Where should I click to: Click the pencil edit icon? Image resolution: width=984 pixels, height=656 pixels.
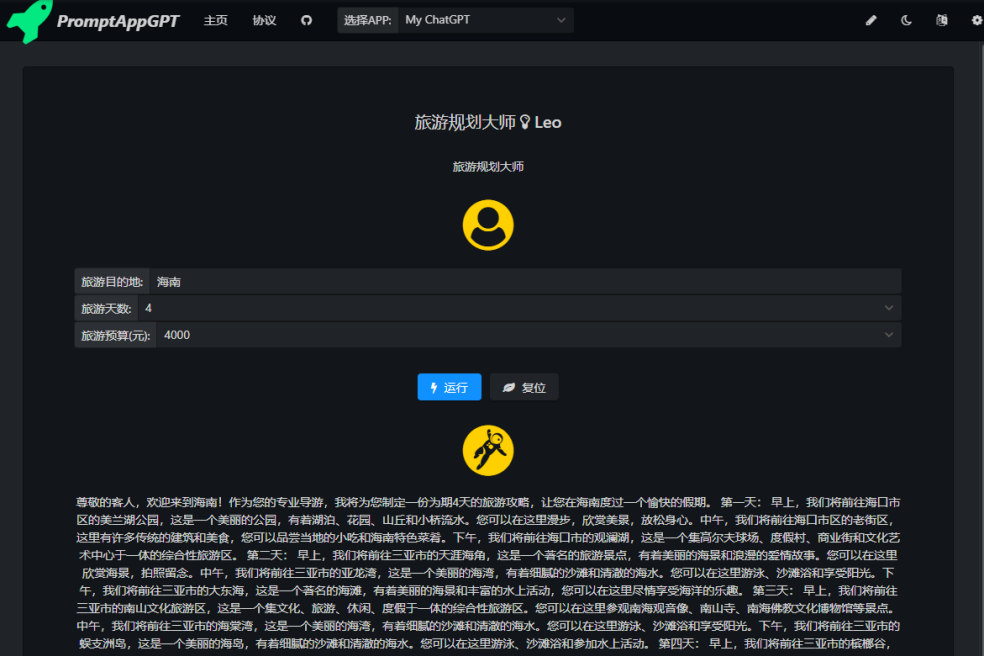[871, 21]
